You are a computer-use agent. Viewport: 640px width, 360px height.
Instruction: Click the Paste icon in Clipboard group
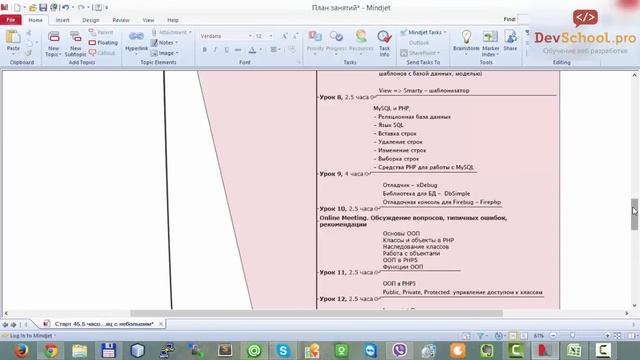tap(13, 38)
